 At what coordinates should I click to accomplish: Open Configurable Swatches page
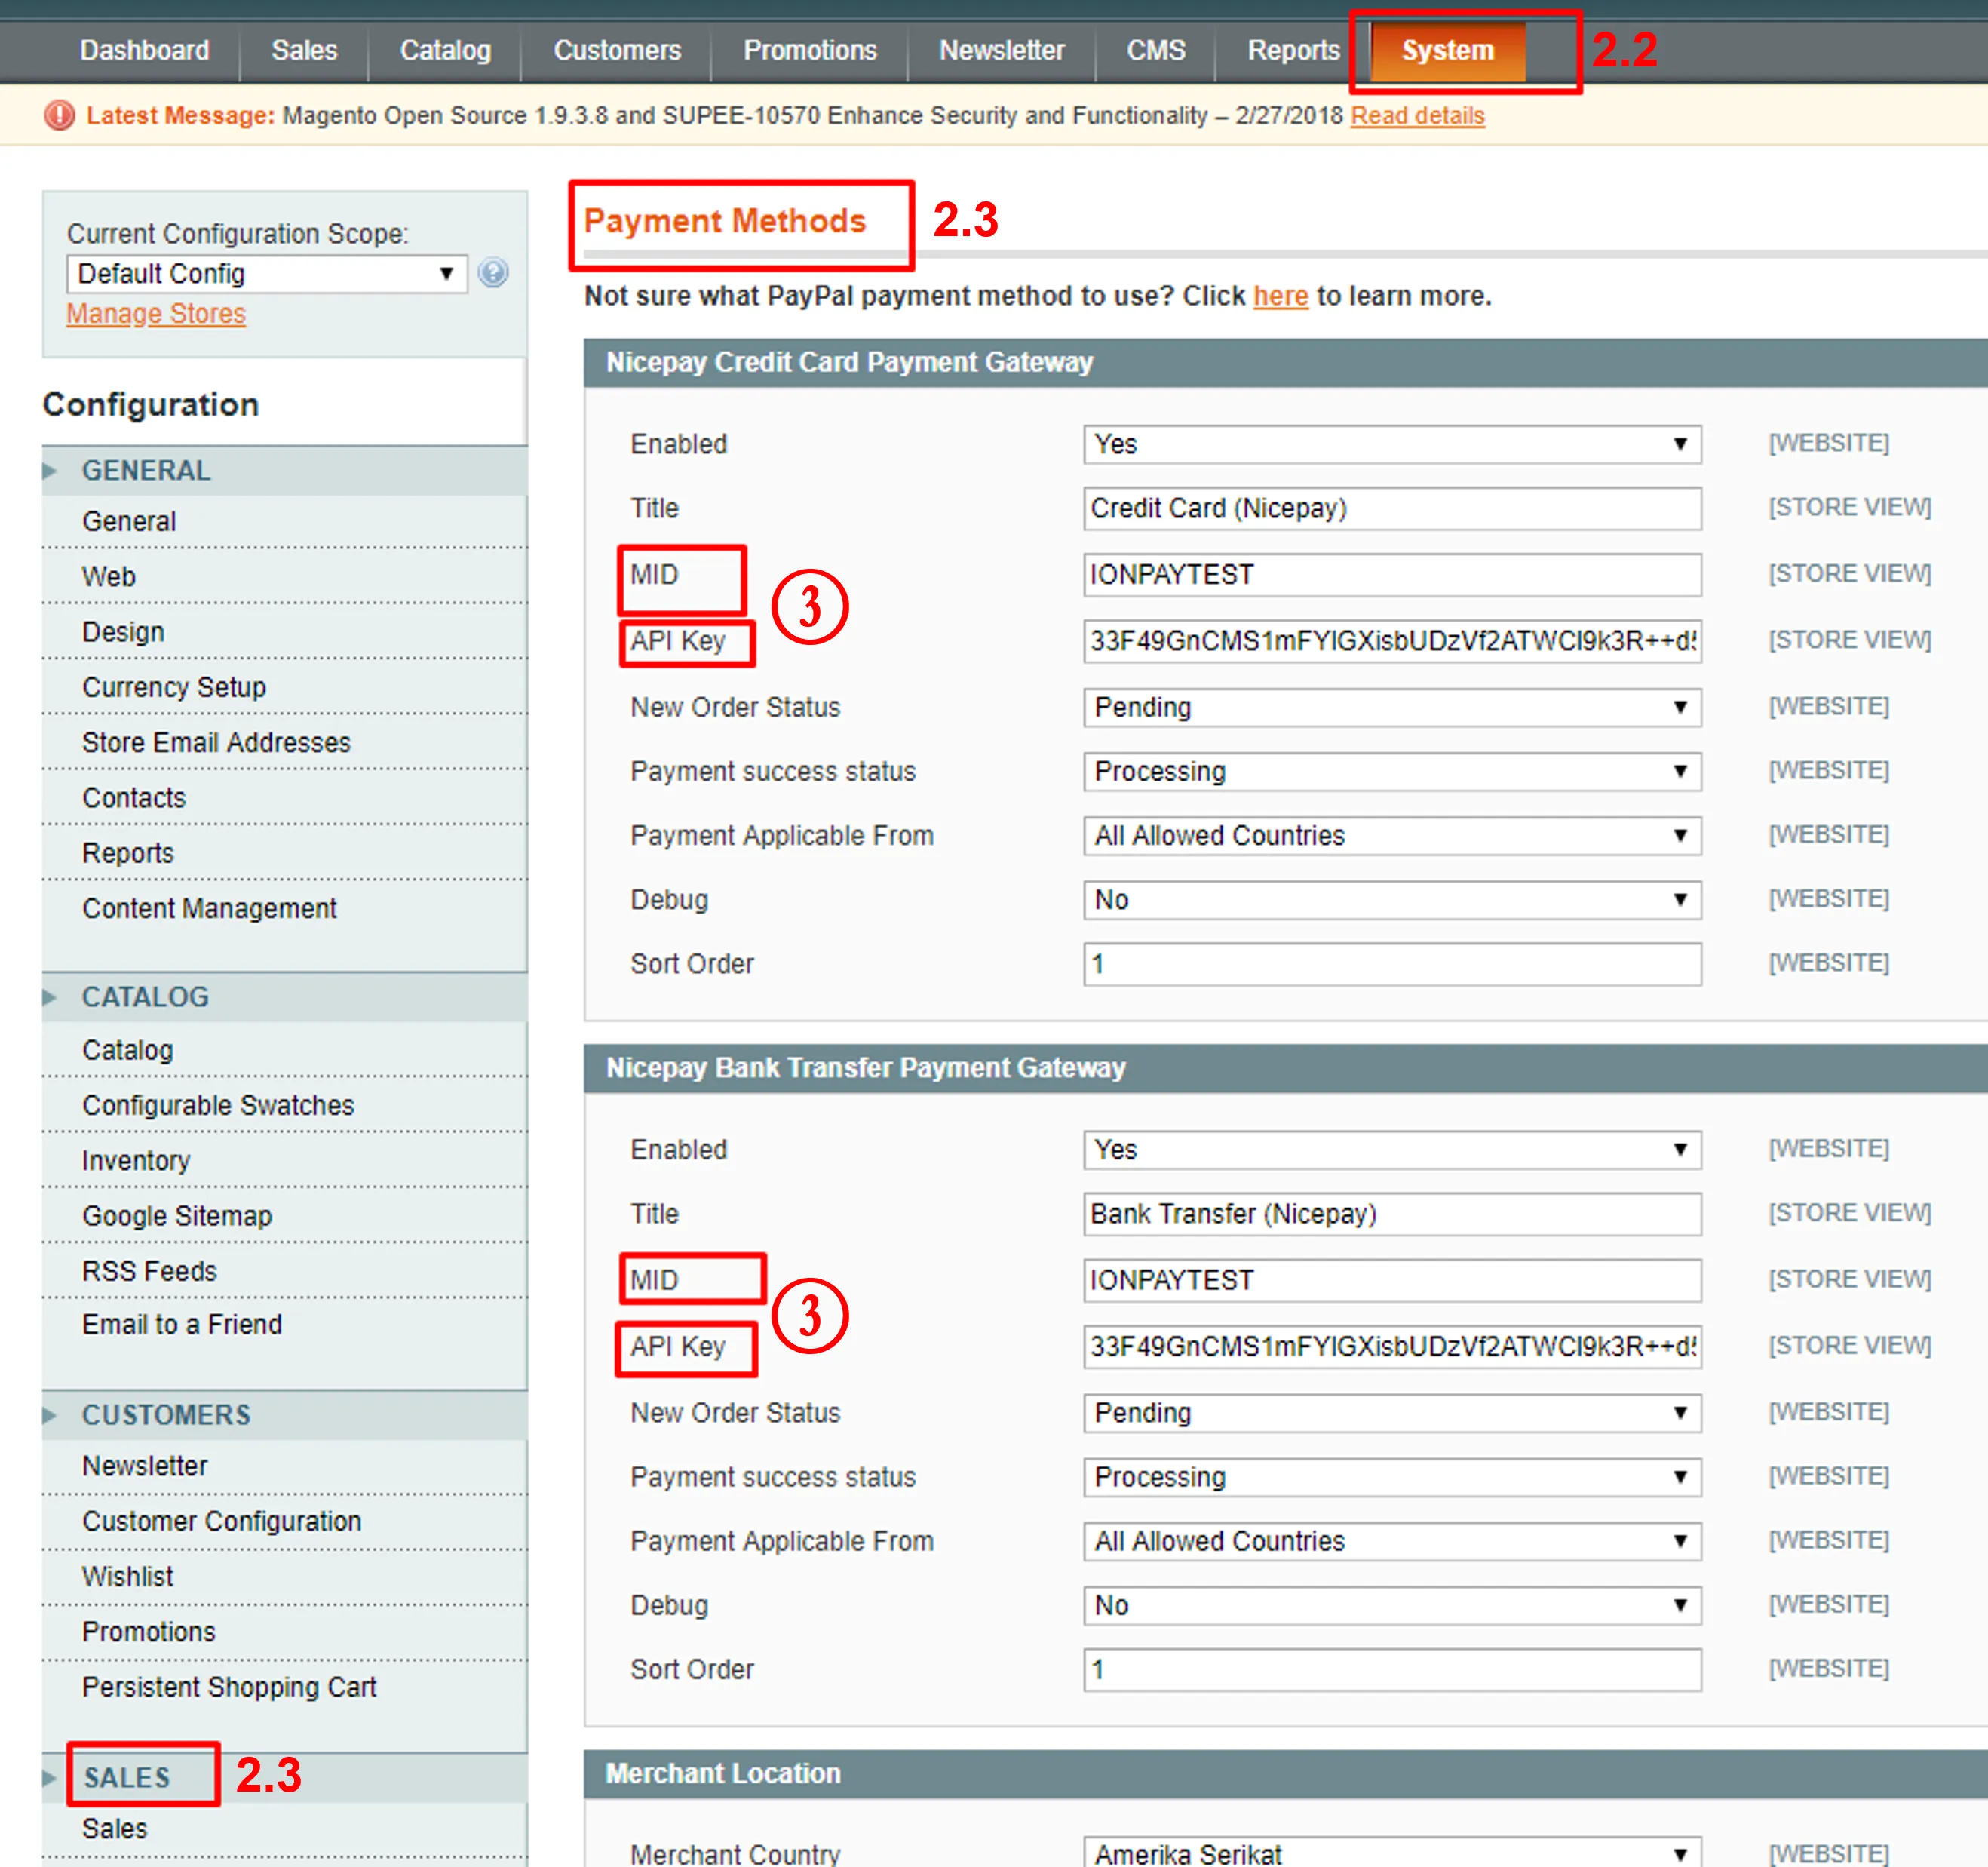284,1105
